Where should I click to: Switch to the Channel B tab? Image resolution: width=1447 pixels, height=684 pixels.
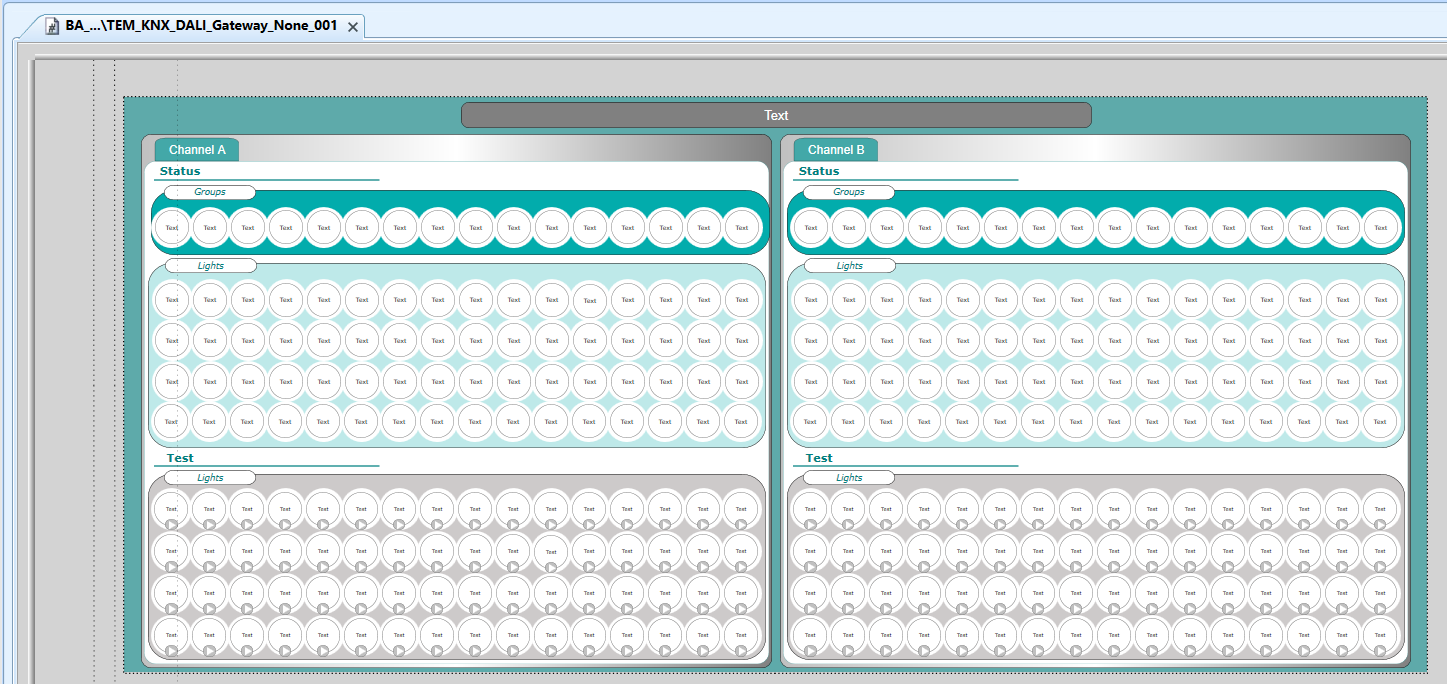[x=836, y=150]
